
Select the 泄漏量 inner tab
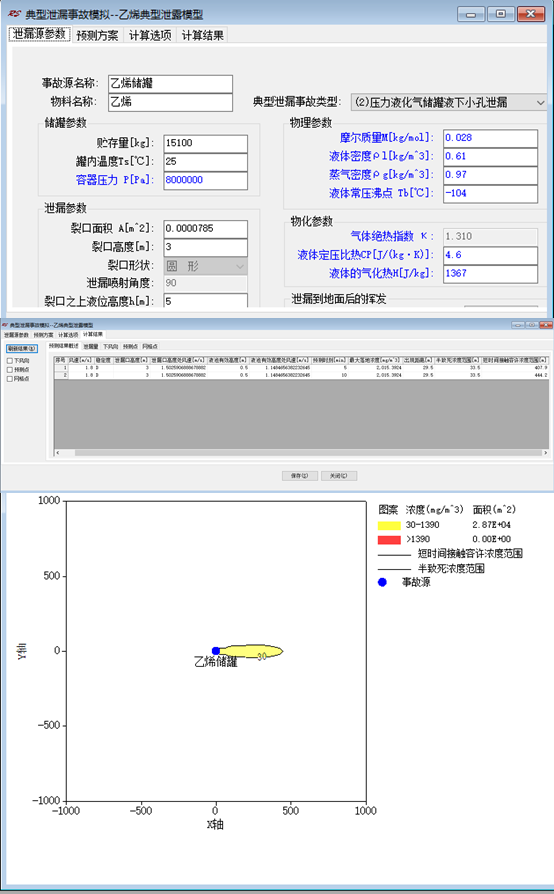point(91,346)
